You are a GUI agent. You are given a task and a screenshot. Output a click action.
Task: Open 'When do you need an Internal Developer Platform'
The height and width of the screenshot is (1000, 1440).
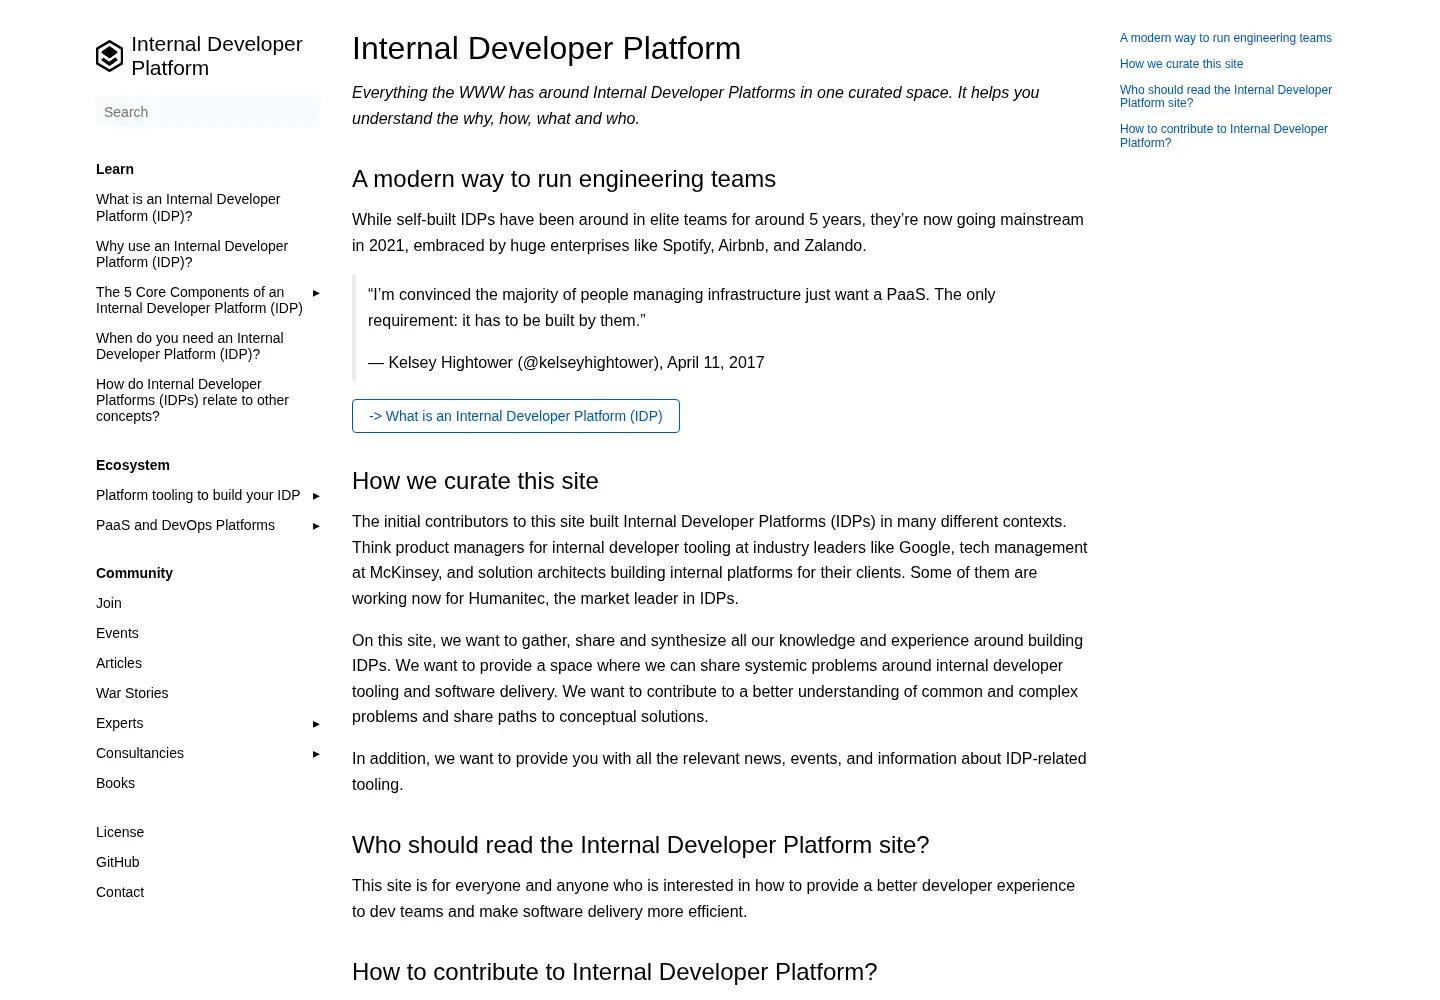pos(190,346)
